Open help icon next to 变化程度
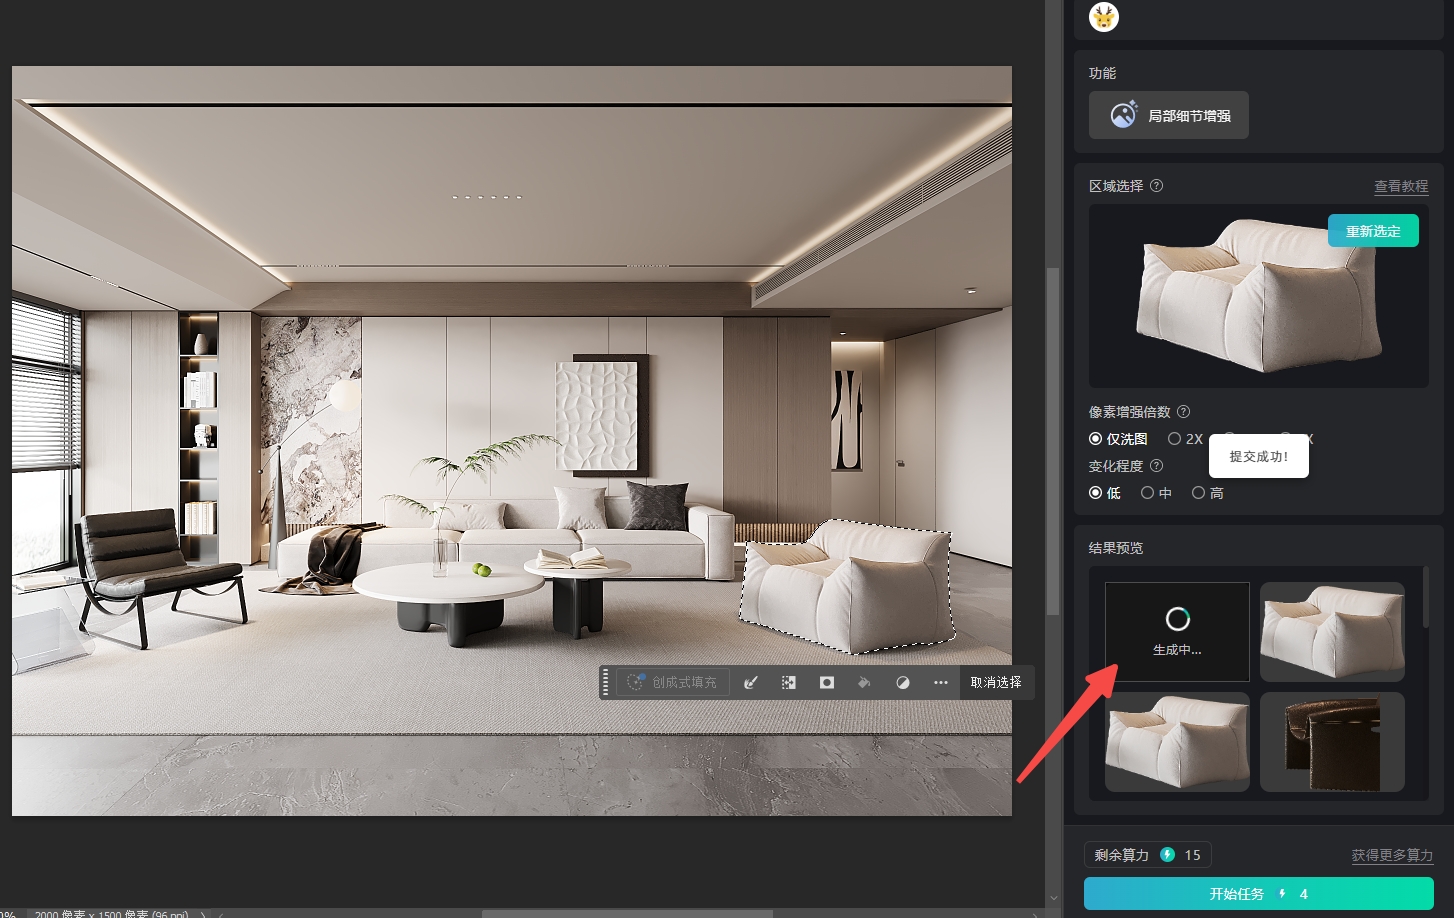The image size is (1454, 918). pyautogui.click(x=1157, y=466)
